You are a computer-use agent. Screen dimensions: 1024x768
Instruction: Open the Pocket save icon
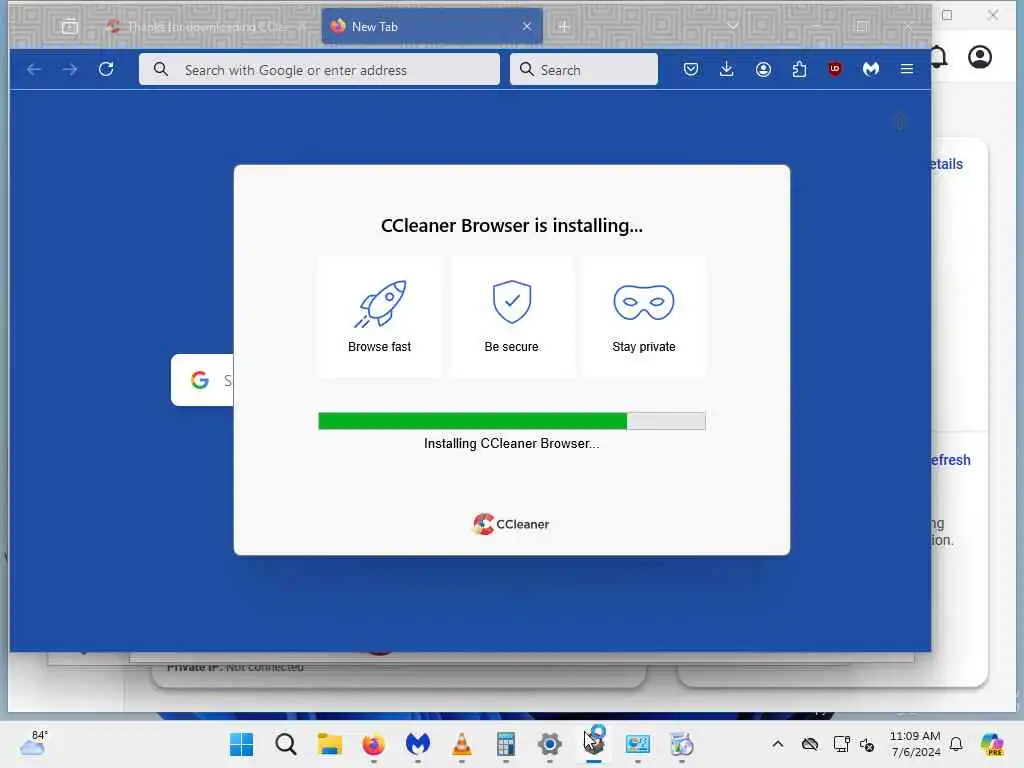coord(691,69)
